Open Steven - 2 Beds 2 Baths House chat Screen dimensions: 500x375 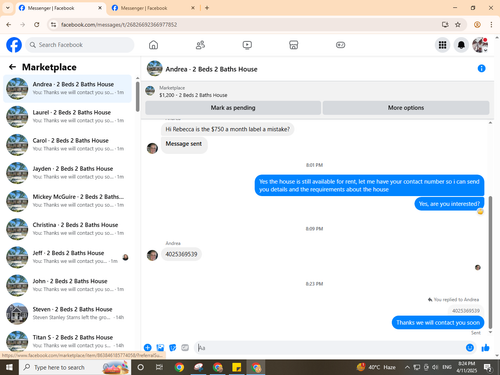click(68, 313)
